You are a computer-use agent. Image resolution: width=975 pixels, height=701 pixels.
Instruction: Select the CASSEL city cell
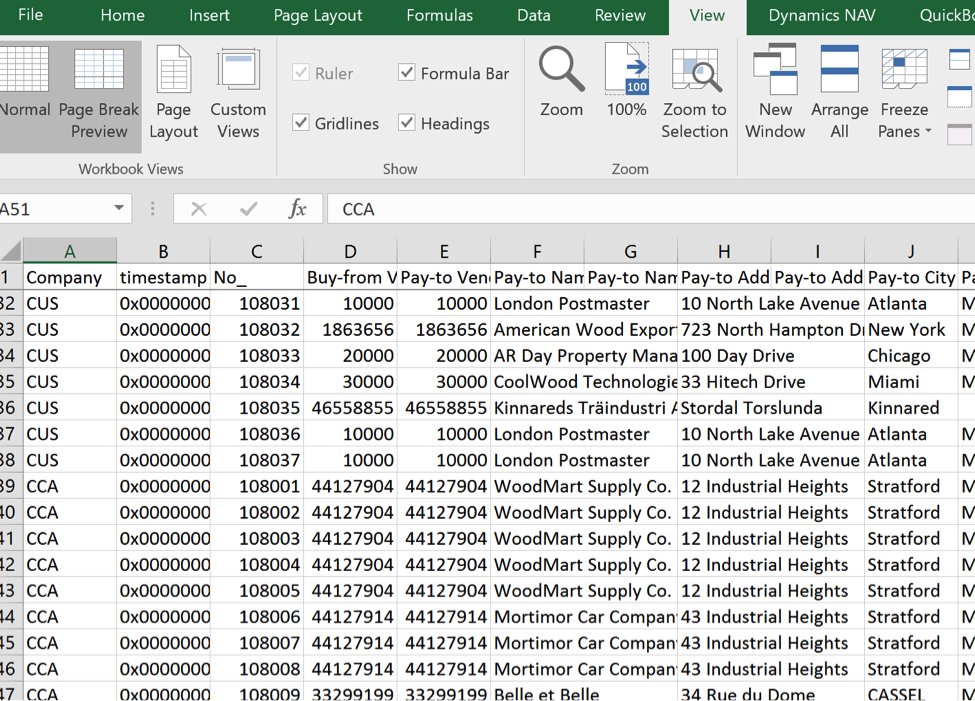tap(911, 692)
